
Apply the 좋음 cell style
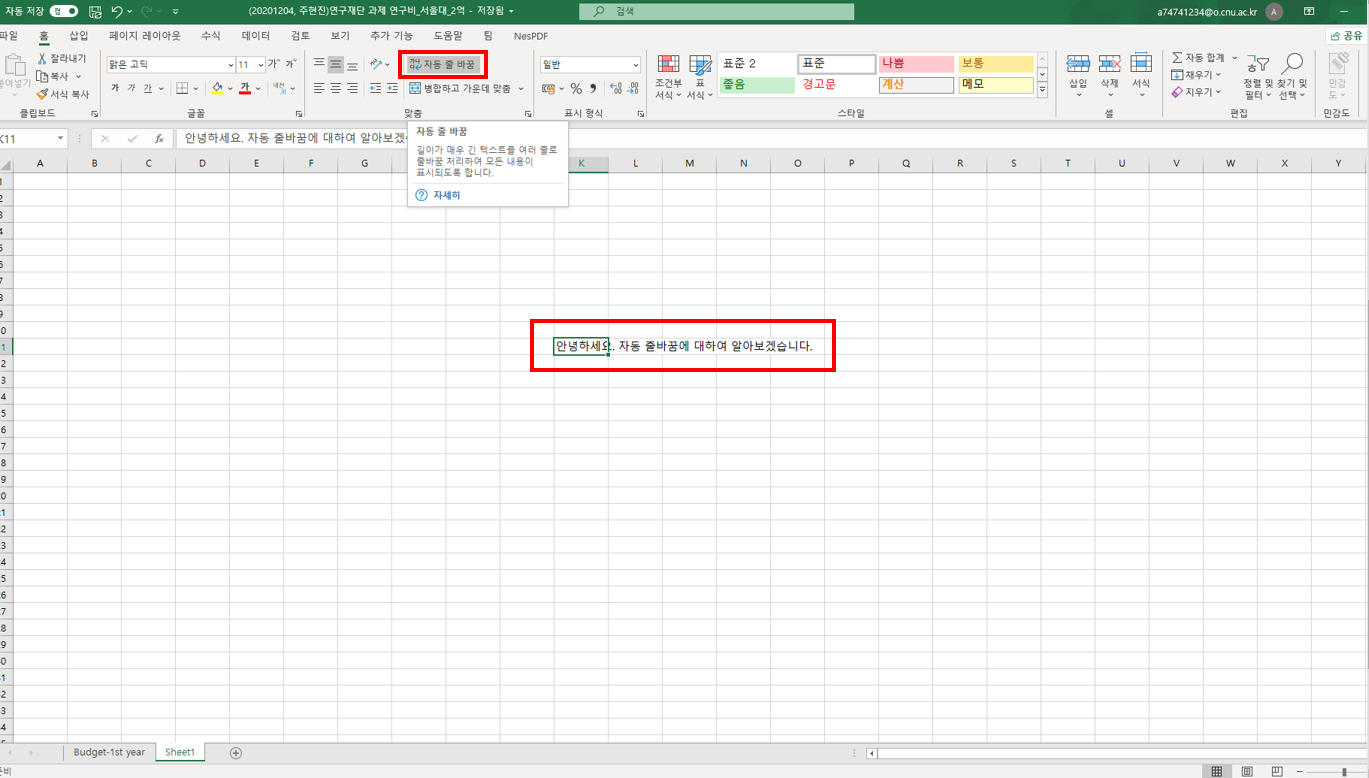(x=755, y=85)
